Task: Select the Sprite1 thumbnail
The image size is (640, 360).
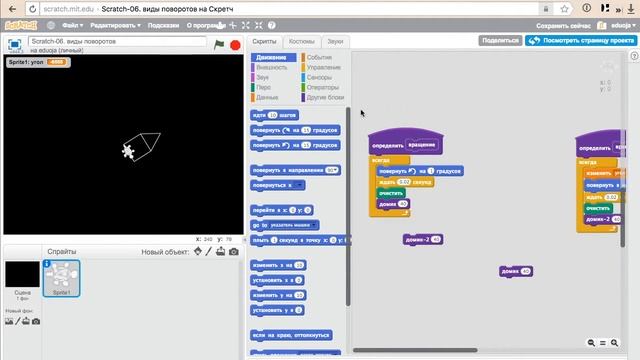Action: point(62,278)
